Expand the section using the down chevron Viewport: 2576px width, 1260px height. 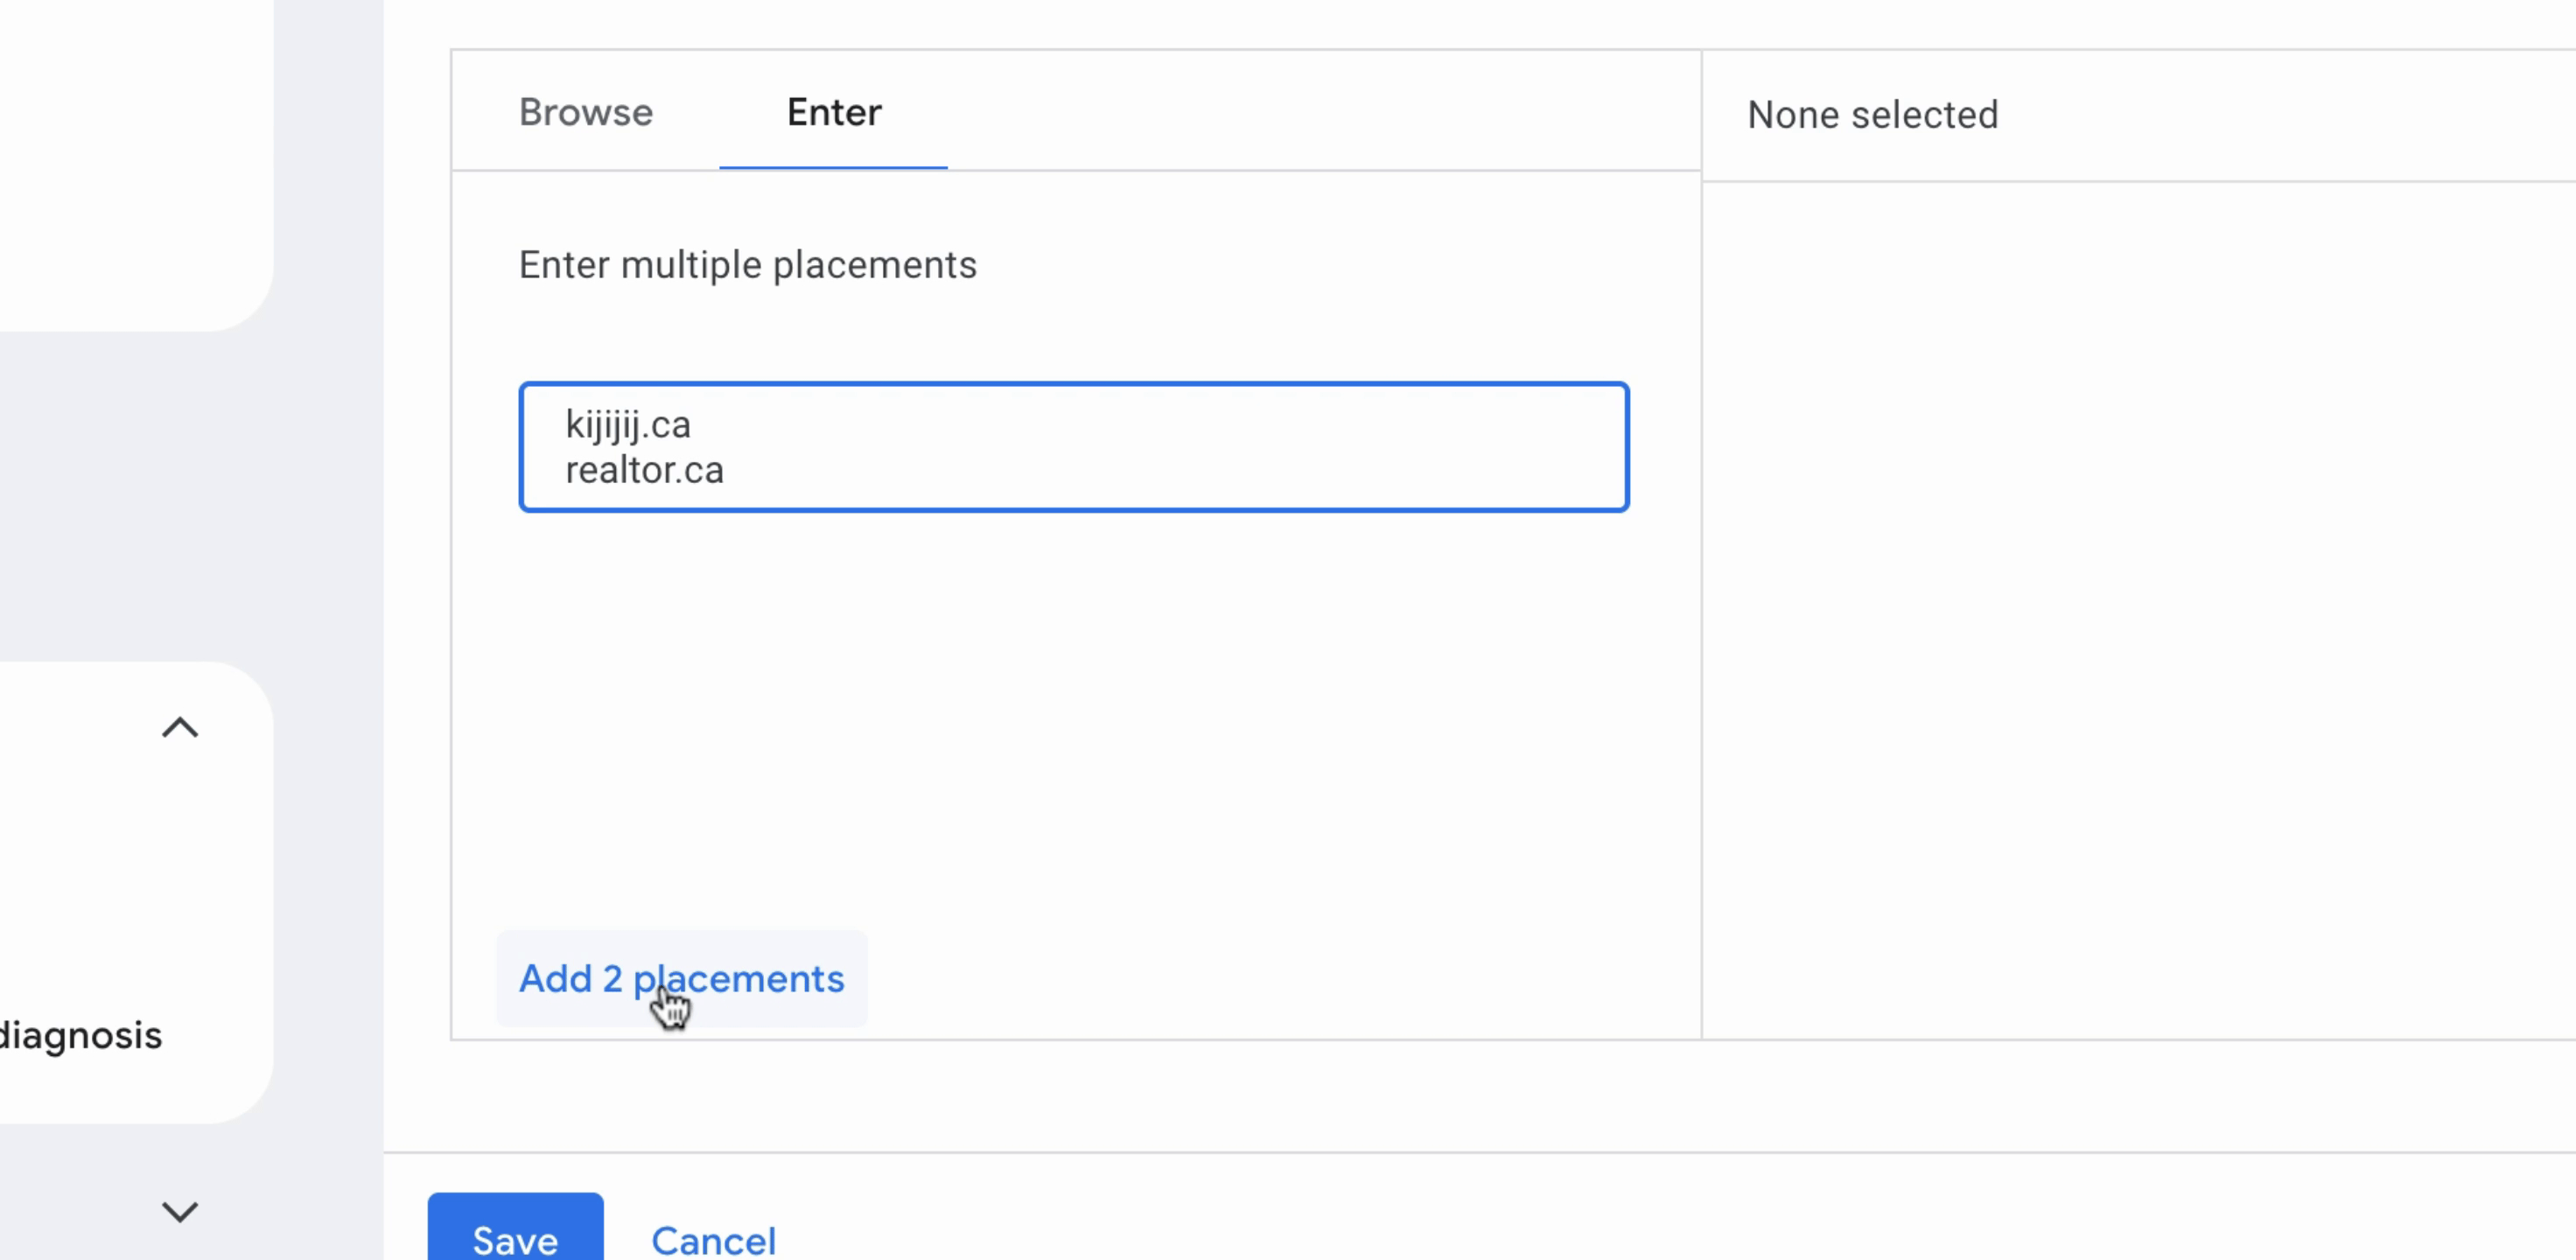click(x=180, y=1211)
